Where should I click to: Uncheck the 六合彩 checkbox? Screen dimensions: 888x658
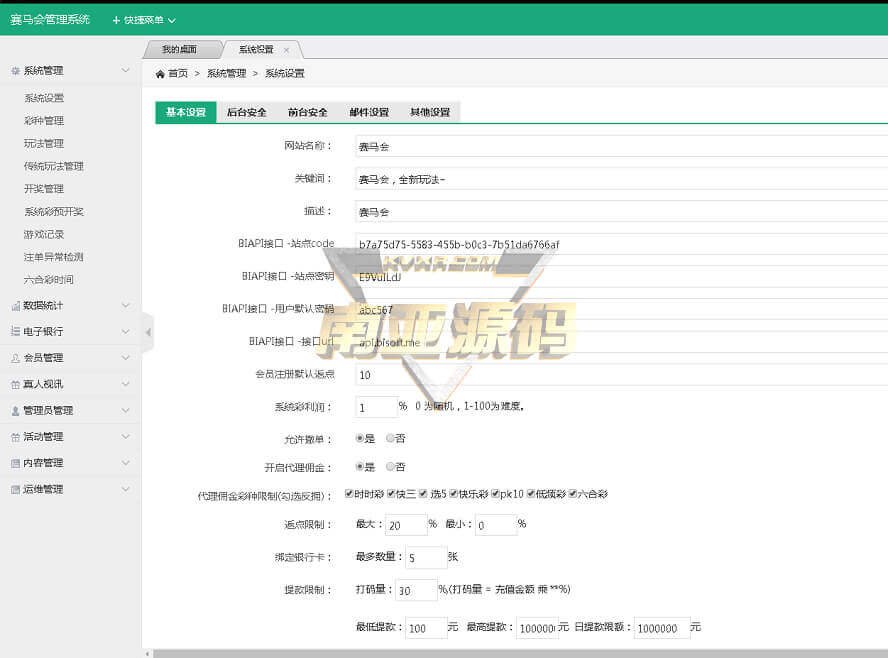tap(572, 494)
